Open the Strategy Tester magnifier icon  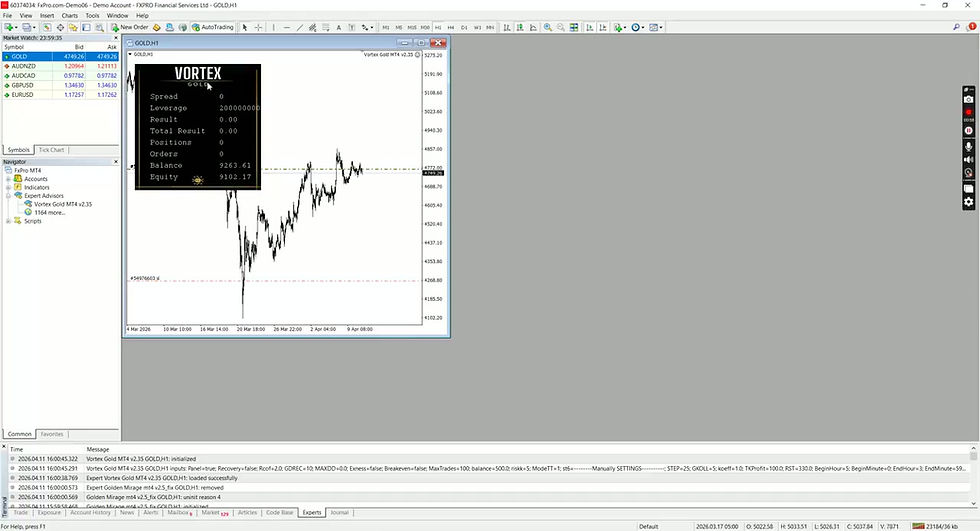pos(99,27)
